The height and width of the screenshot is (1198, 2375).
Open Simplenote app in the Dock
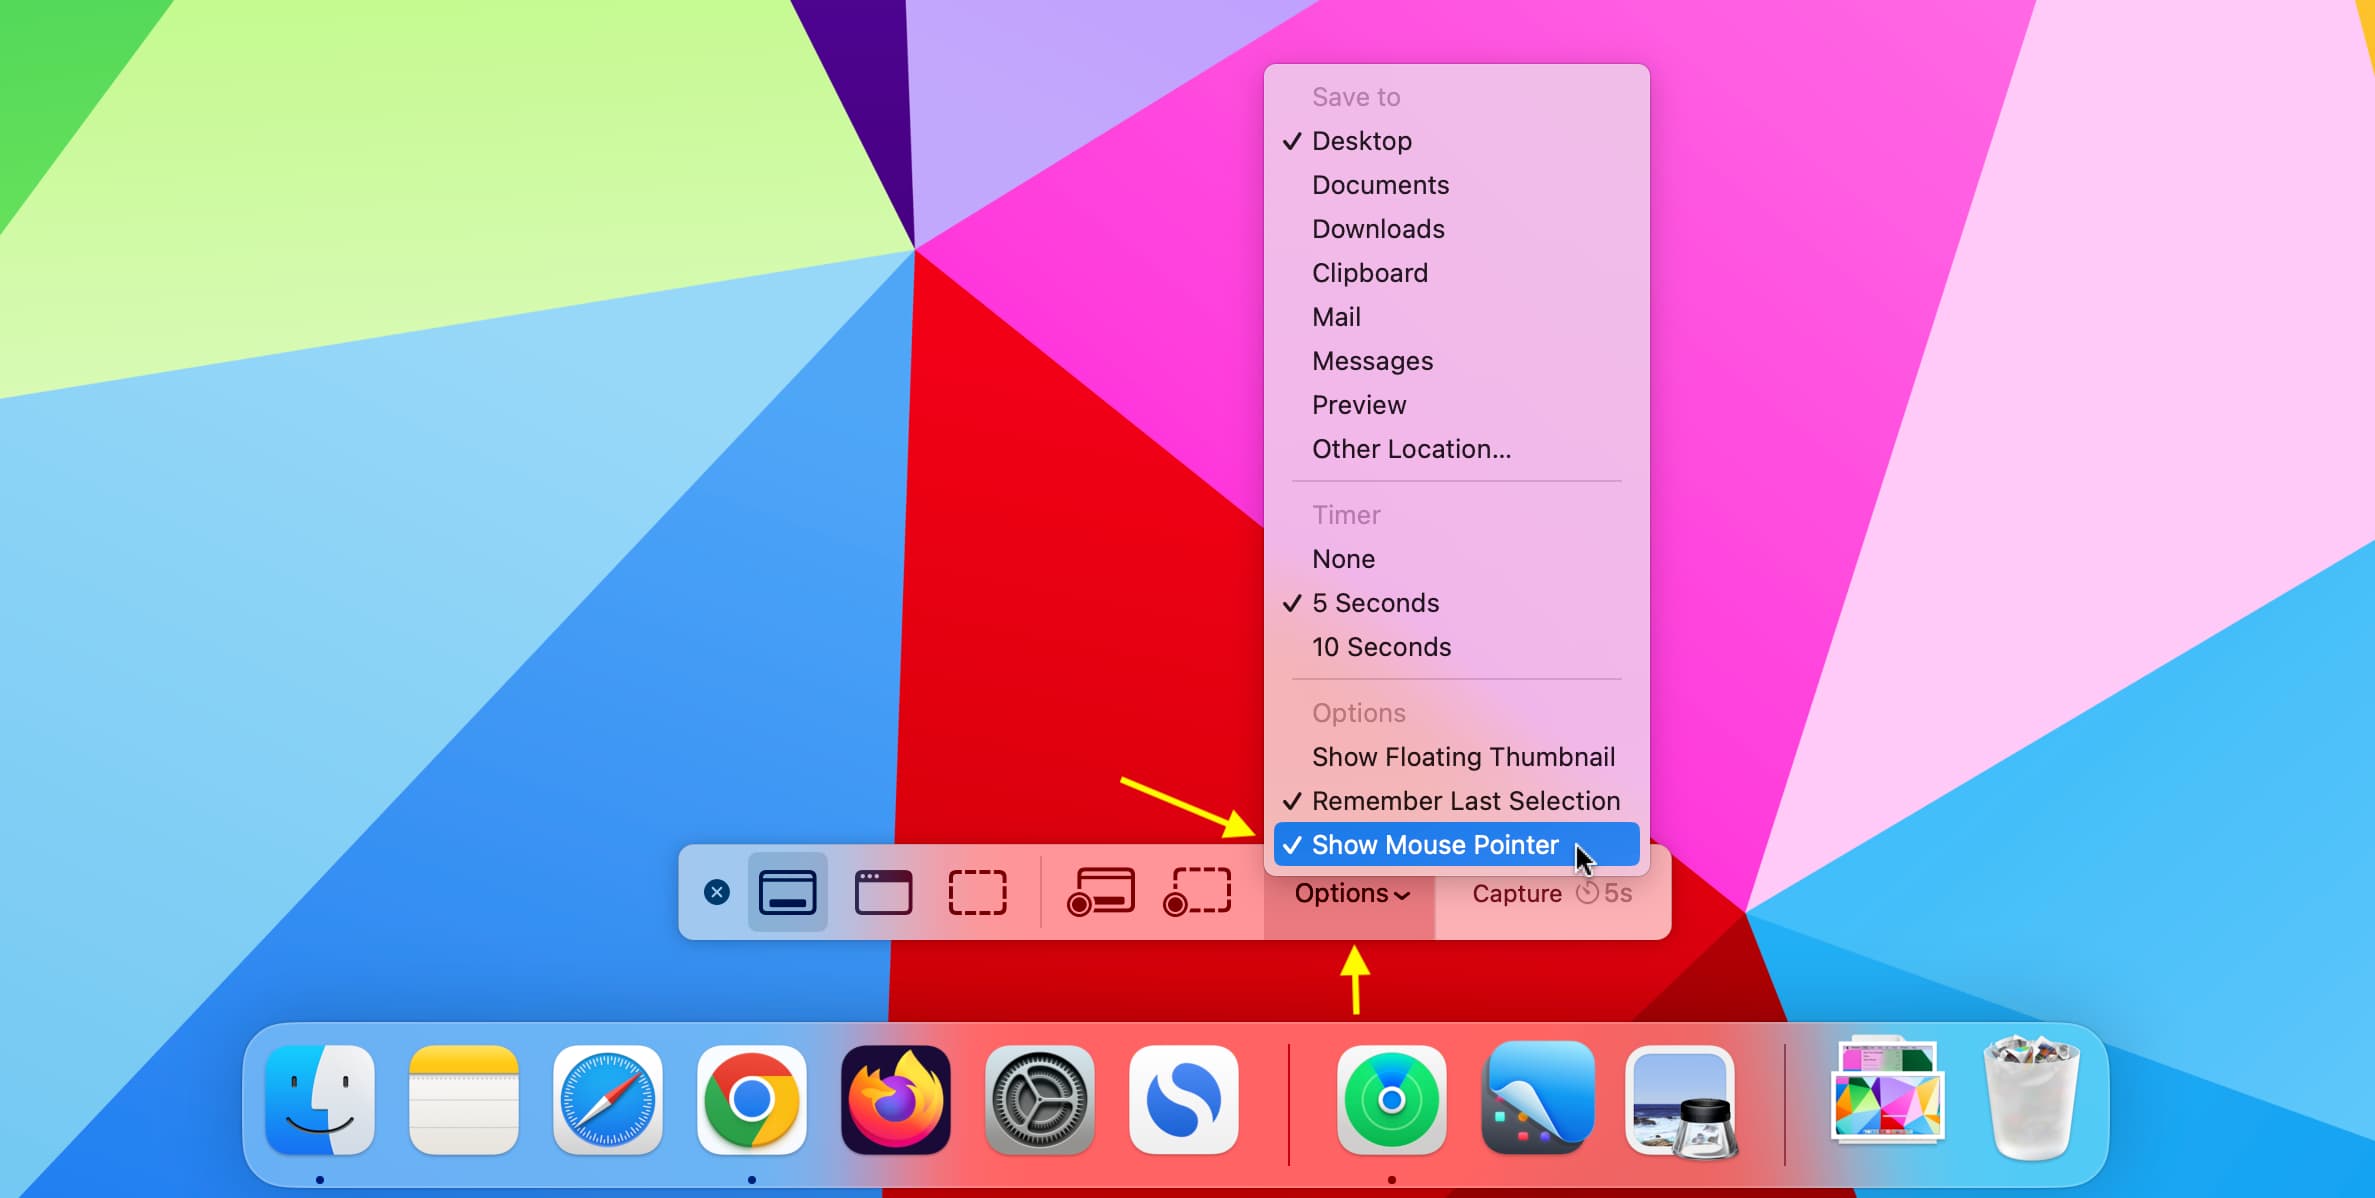[x=1184, y=1100]
